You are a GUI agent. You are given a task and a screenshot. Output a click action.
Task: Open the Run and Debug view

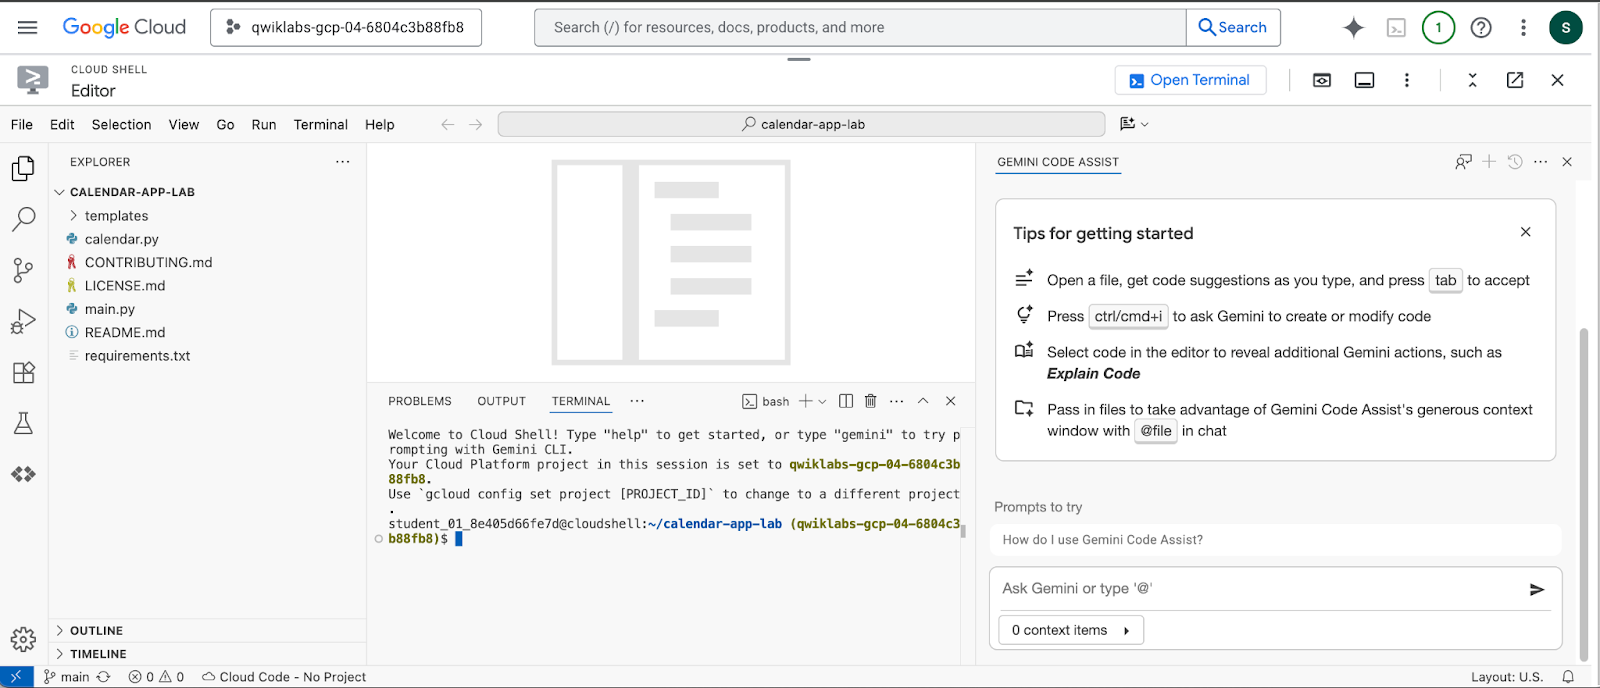[23, 321]
